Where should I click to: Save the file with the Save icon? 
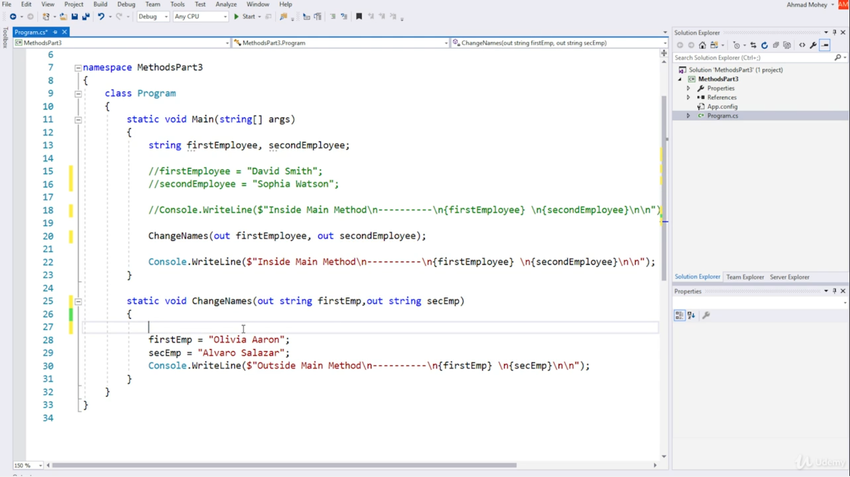pyautogui.click(x=75, y=17)
